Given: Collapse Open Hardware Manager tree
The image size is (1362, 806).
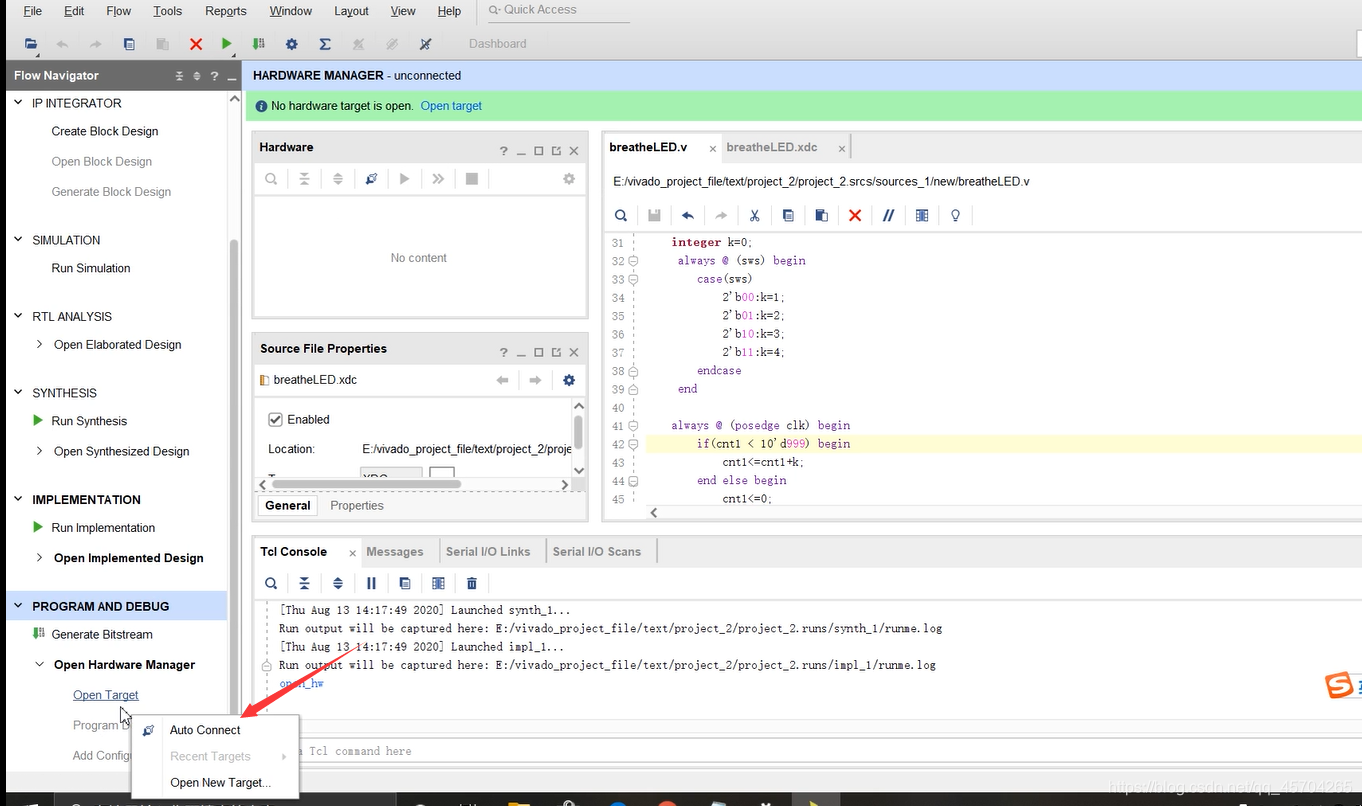Looking at the screenshot, I should (x=39, y=664).
